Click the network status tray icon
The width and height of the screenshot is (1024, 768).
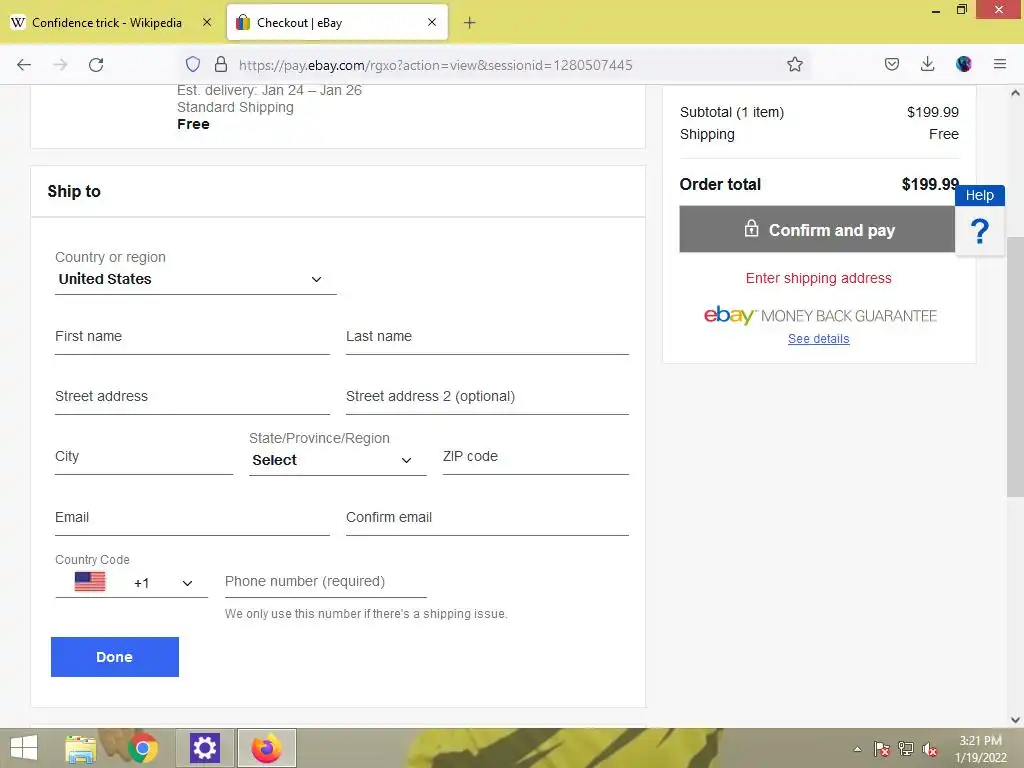906,749
